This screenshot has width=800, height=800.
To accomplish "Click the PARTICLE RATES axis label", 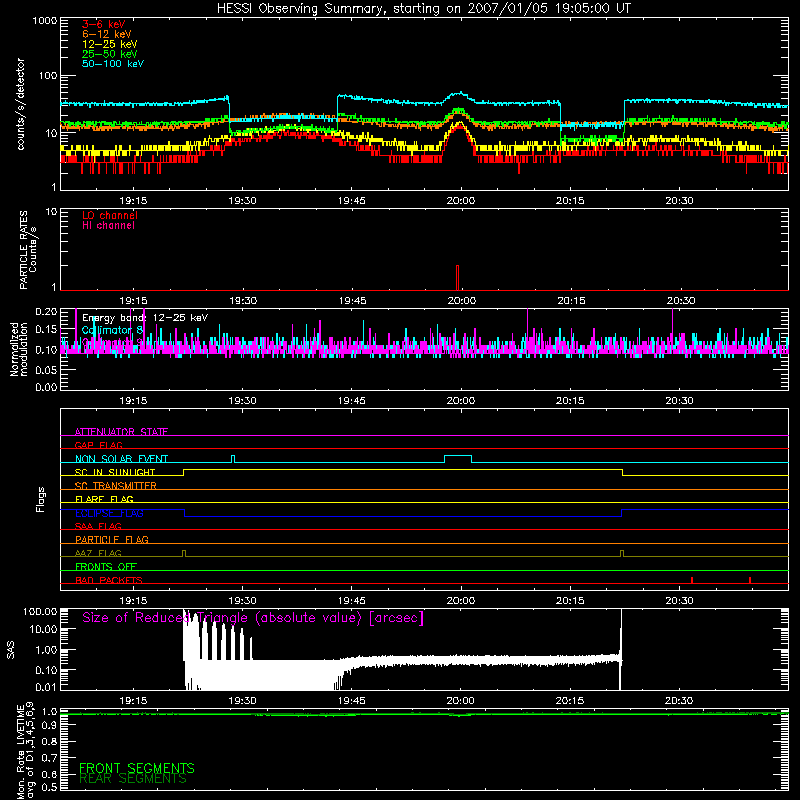I will 28,250.
